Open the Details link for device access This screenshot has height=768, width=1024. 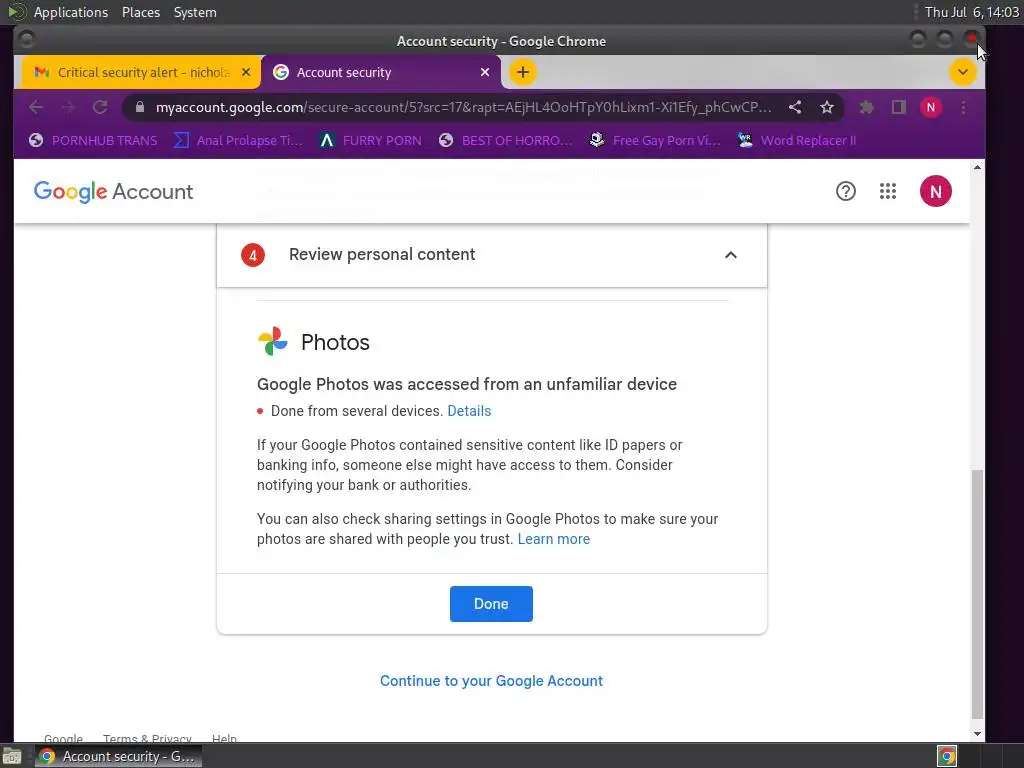click(x=469, y=411)
